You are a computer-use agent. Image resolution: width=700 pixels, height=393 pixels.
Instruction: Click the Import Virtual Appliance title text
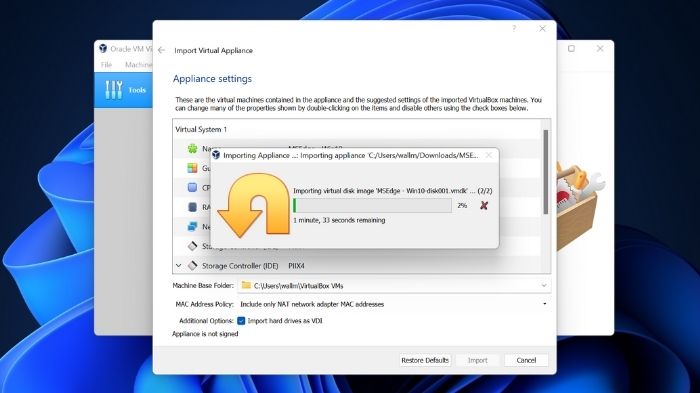[x=213, y=50]
